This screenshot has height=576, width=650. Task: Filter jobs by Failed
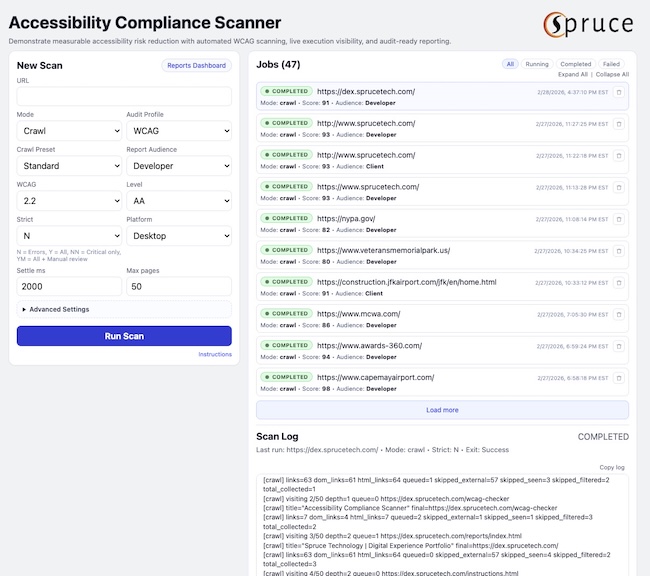pyautogui.click(x=611, y=64)
